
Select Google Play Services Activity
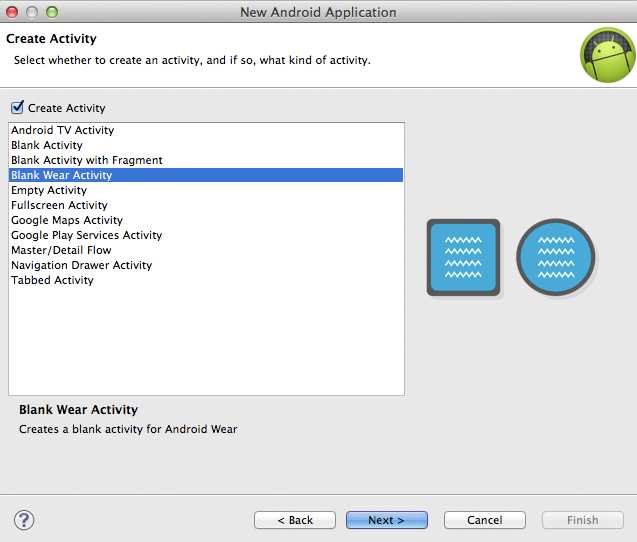click(x=206, y=235)
